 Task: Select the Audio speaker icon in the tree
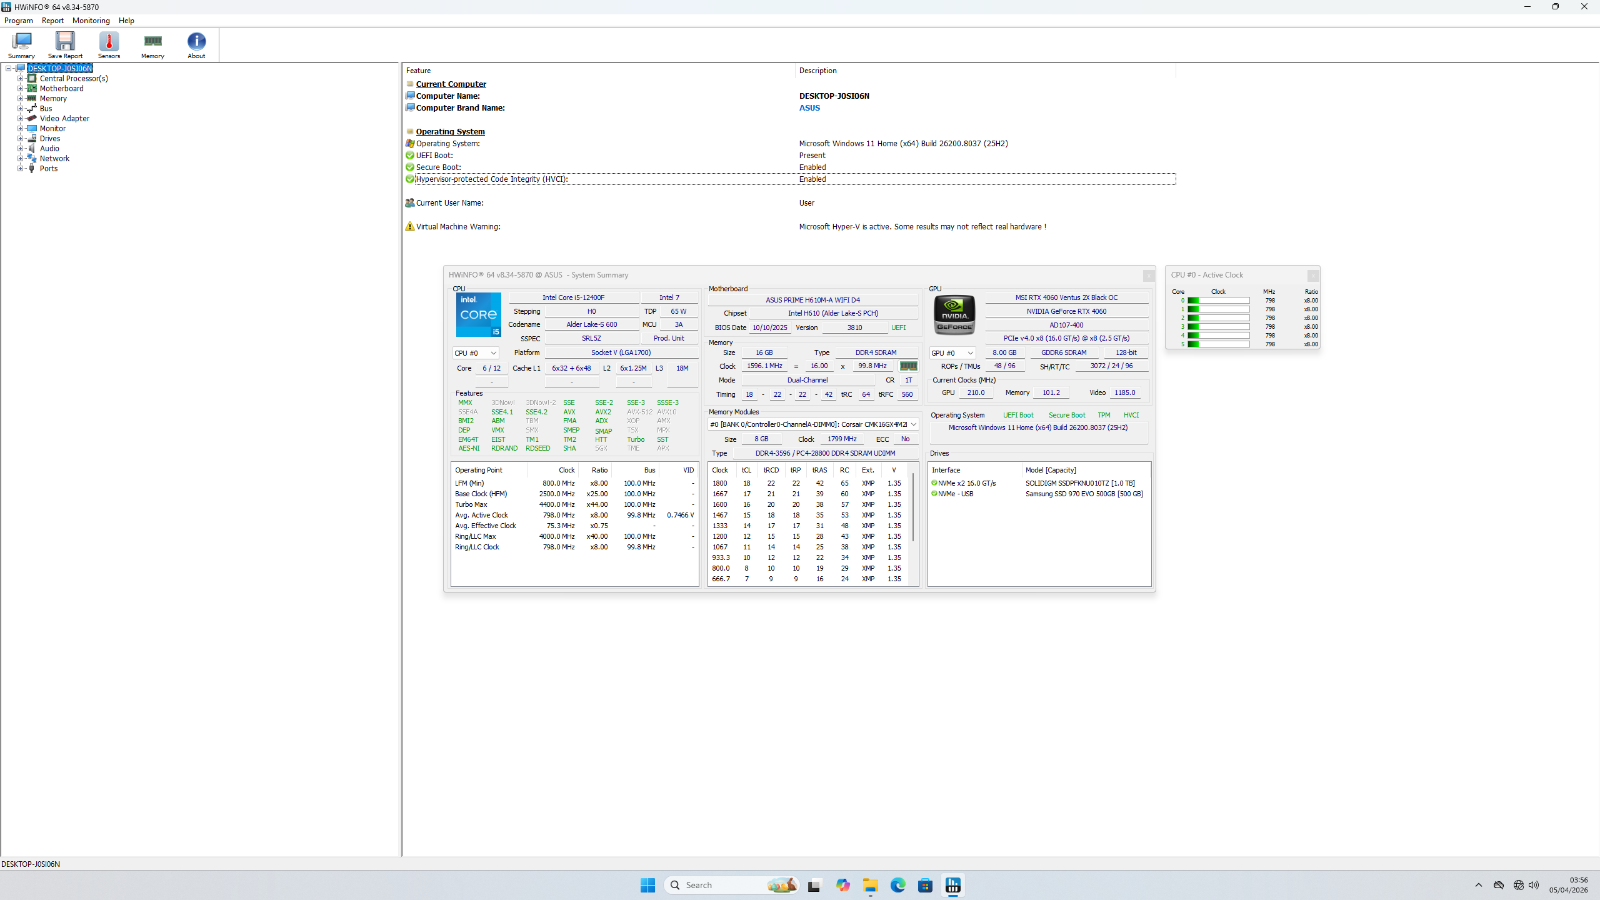click(x=32, y=148)
